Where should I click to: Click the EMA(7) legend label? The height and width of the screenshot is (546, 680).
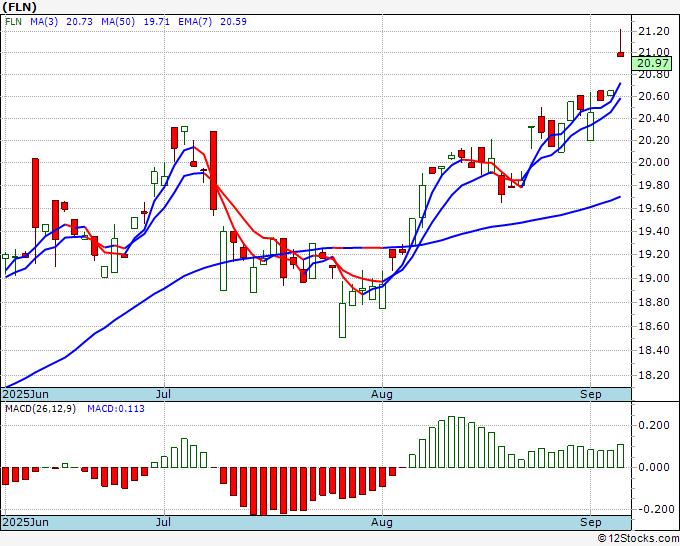click(x=195, y=22)
